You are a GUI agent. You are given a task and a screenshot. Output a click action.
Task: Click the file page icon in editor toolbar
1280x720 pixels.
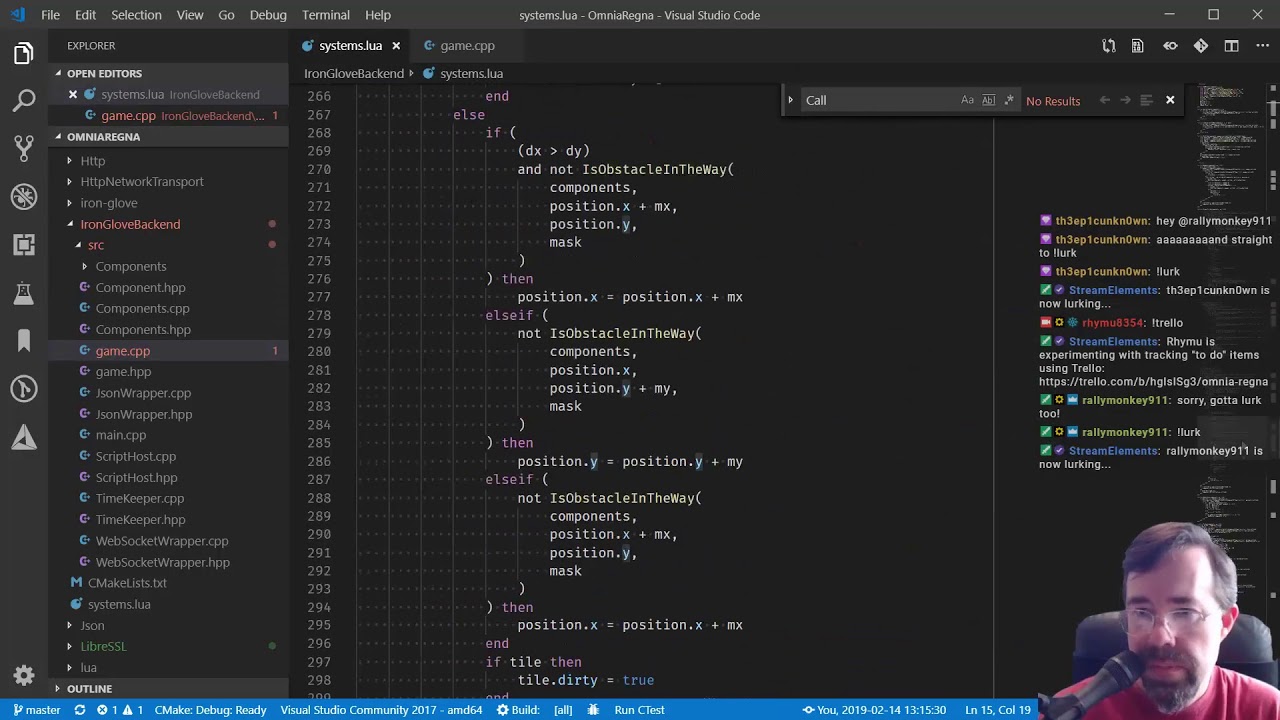pos(1138,45)
